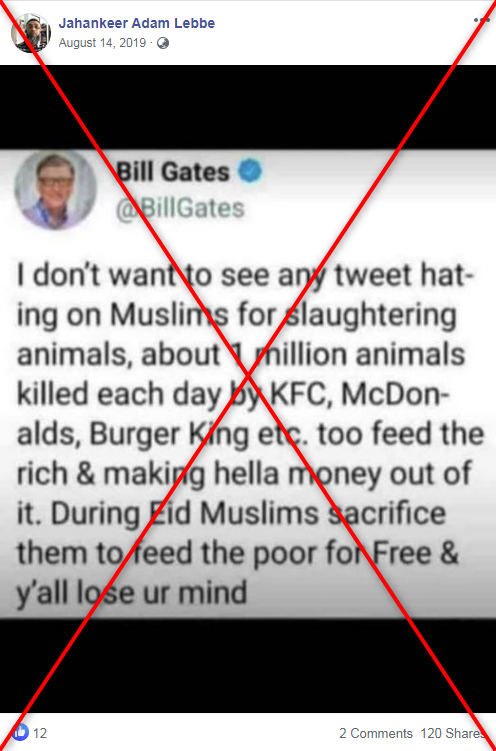Click Bill Gates' round avatar in the tweet

pyautogui.click(x=56, y=189)
